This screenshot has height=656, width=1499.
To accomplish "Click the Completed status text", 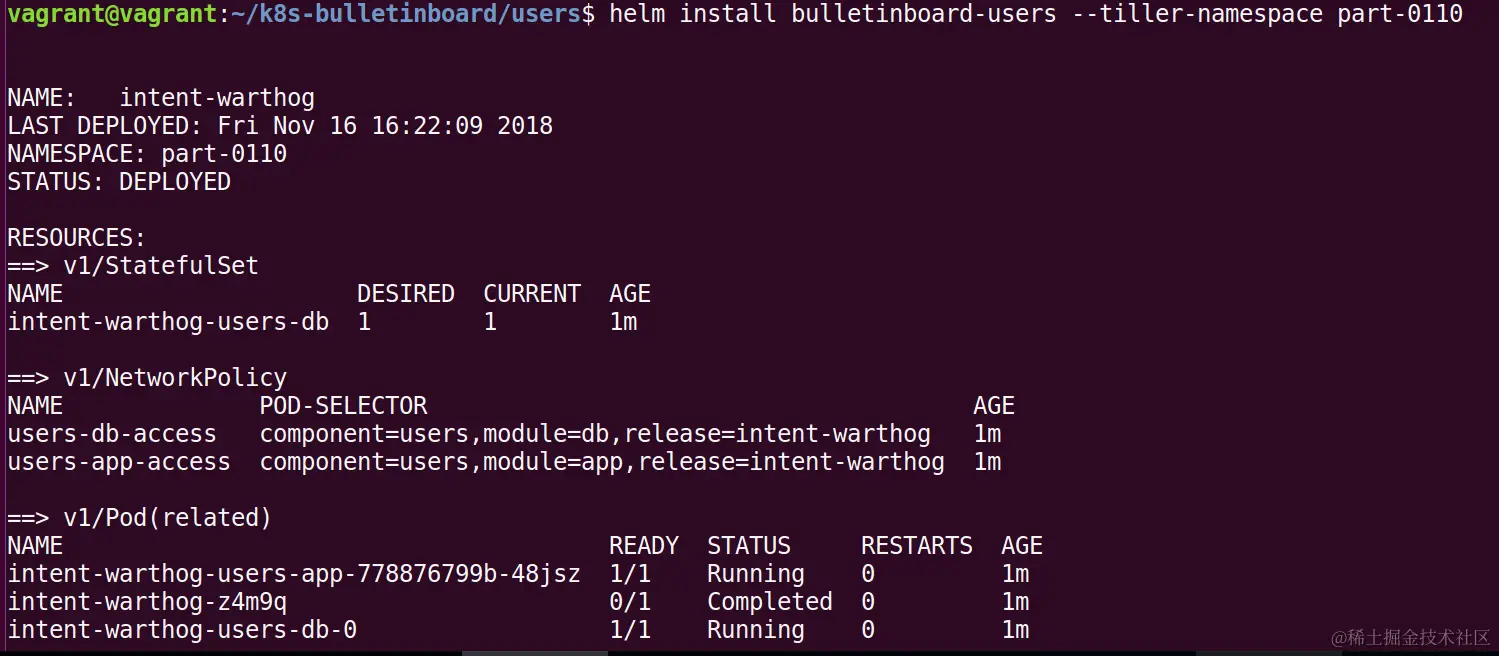I will pos(770,602).
